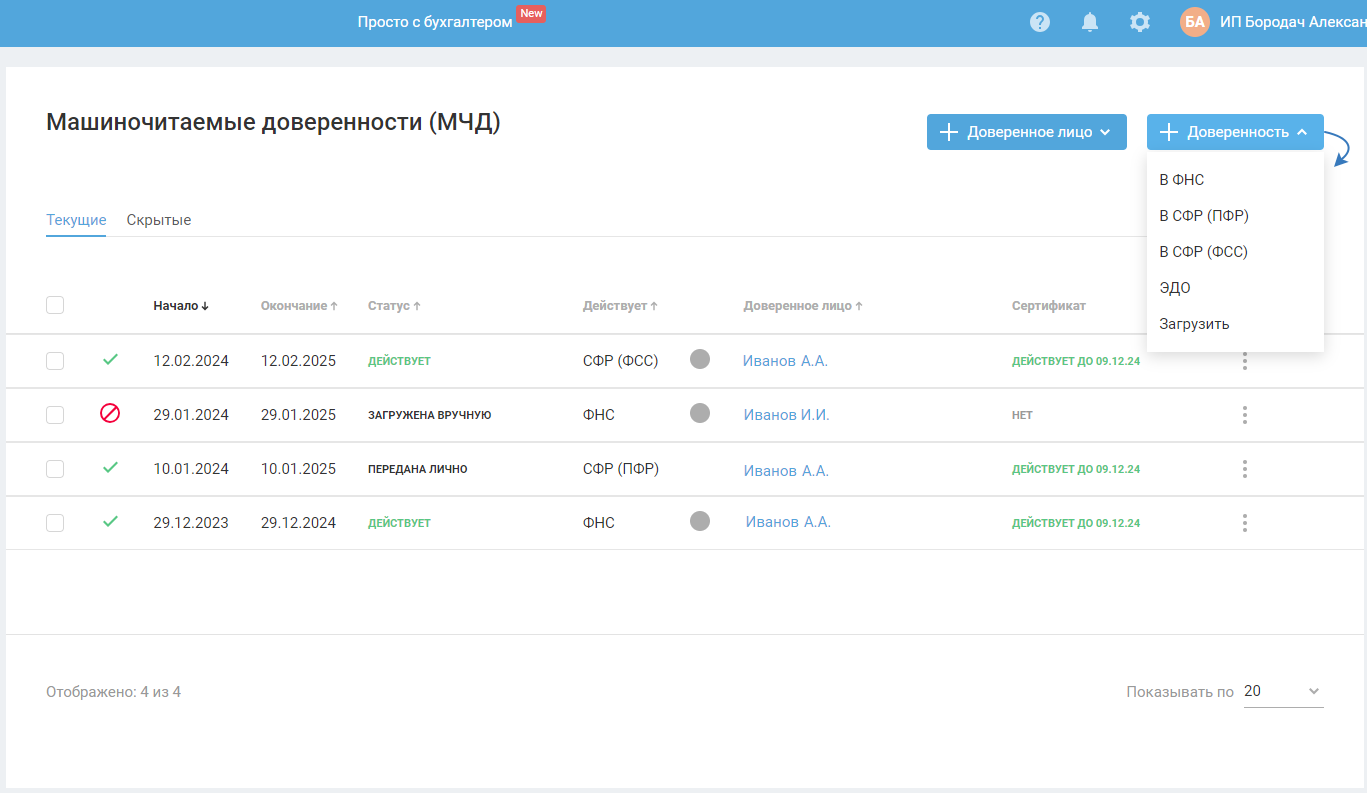
Task: Open three-dot menu for 29.01.2024 row
Action: click(x=1245, y=415)
